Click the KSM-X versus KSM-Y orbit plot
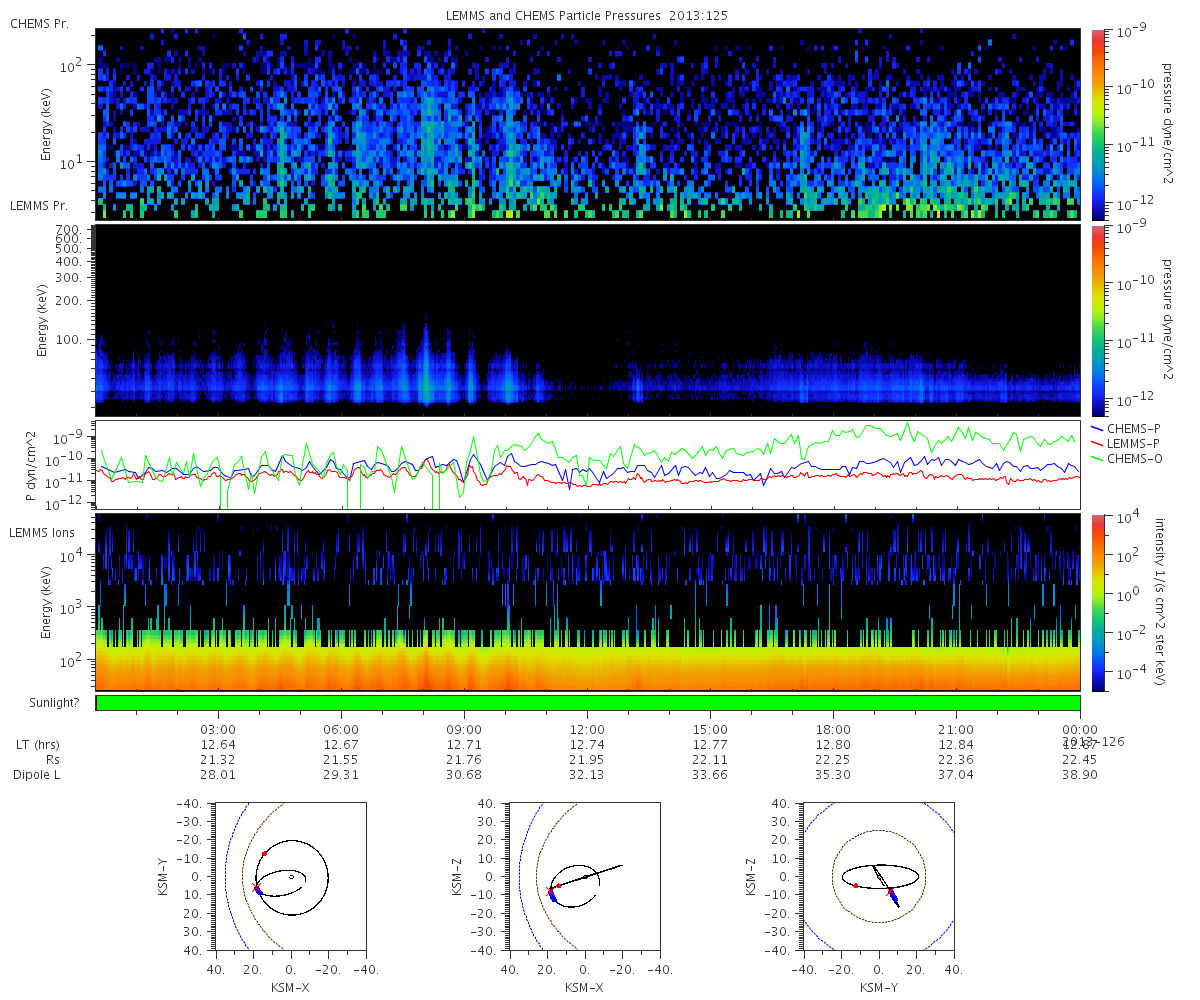The height and width of the screenshot is (1000, 1200). (x=291, y=876)
